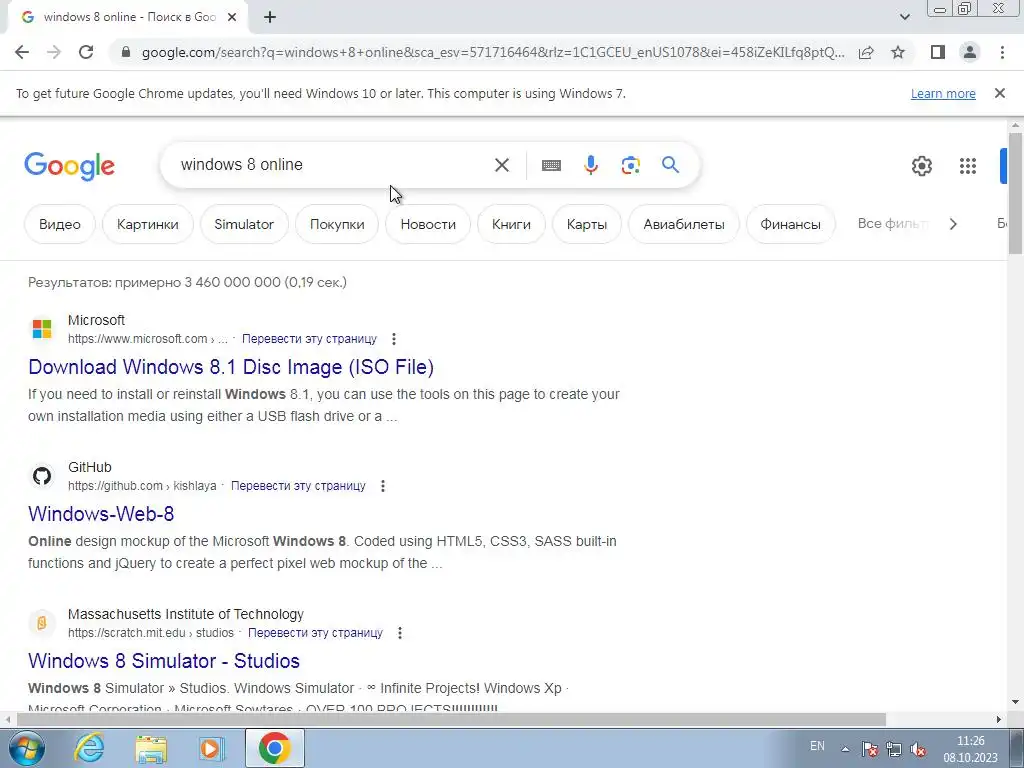This screenshot has width=1024, height=768.
Task: Search by image using Google Lens
Action: pyautogui.click(x=630, y=165)
